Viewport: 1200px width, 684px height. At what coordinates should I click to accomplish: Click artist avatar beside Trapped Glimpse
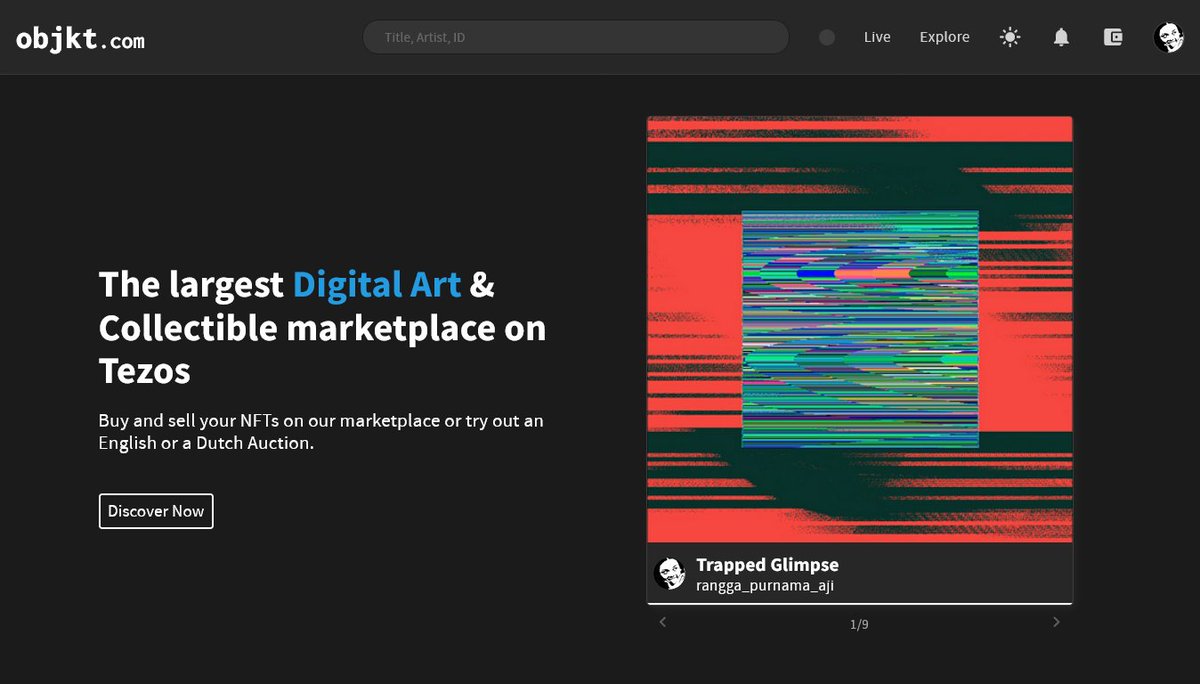click(x=669, y=574)
